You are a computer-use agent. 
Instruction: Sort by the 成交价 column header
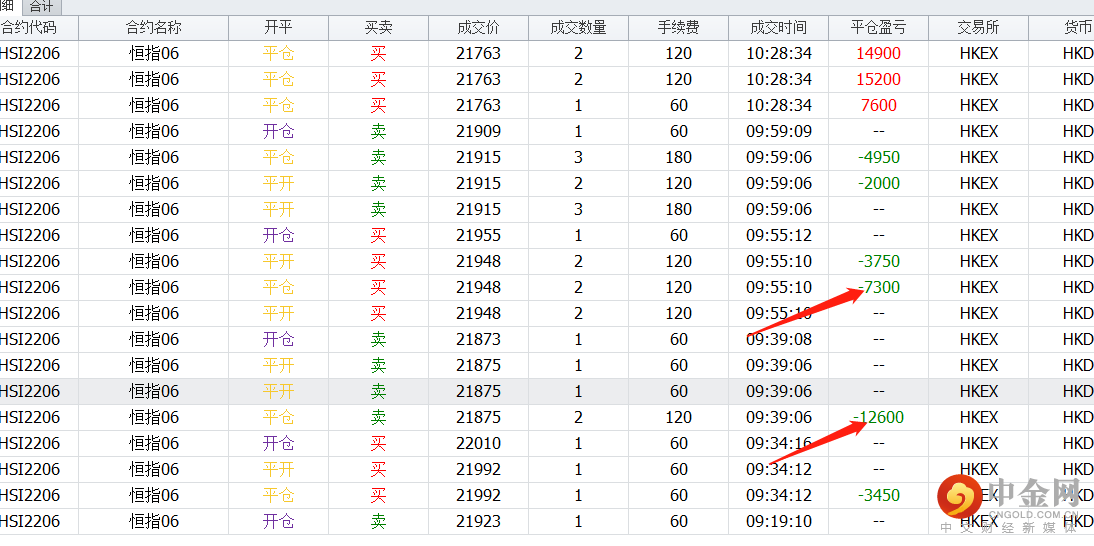pyautogui.click(x=479, y=28)
